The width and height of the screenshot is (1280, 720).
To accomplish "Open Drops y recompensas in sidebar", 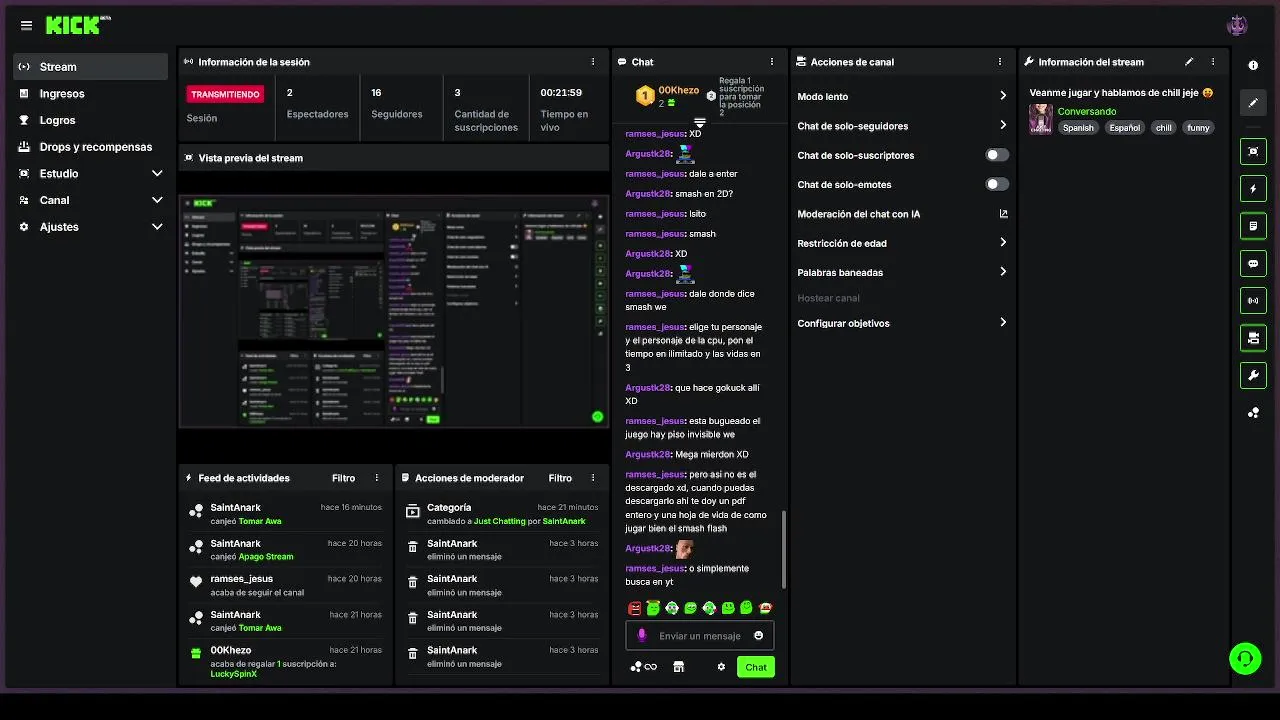I will (90, 147).
